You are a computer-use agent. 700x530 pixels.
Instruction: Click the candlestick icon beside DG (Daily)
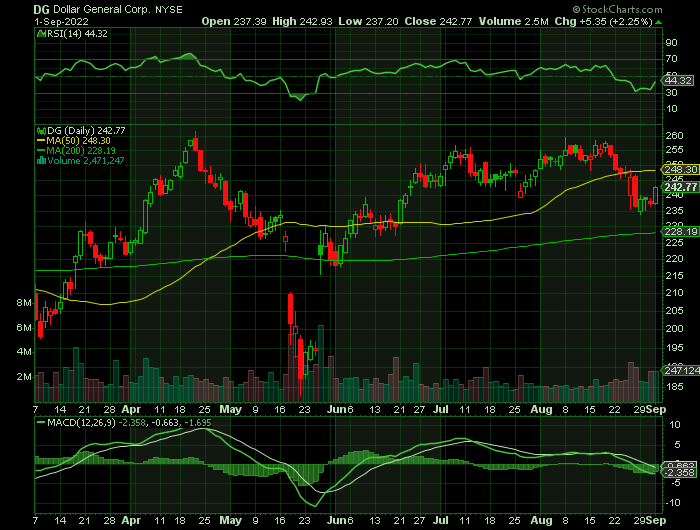pos(42,131)
